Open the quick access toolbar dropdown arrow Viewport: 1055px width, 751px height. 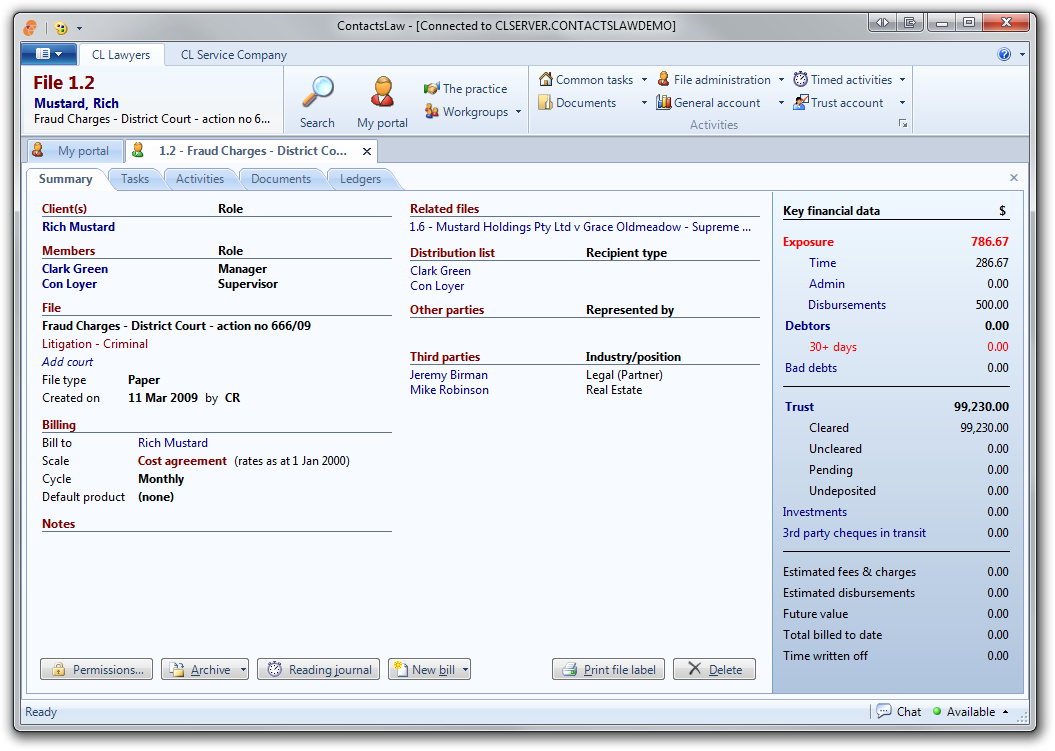tap(79, 29)
